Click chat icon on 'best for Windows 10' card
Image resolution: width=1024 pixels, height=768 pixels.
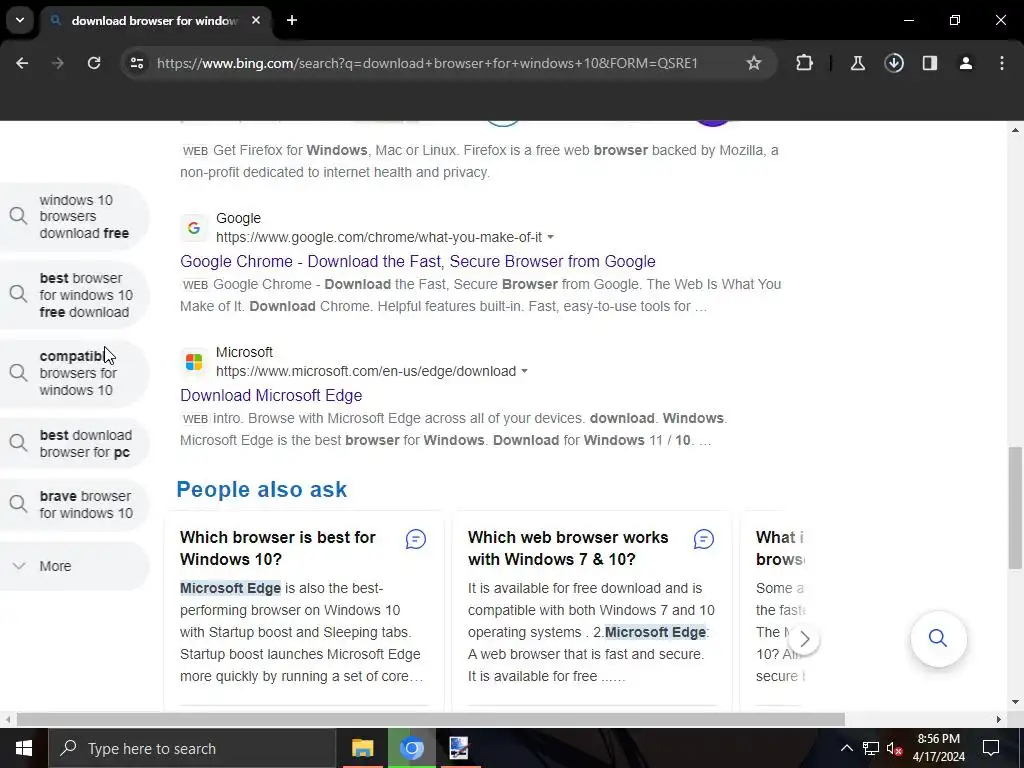(415, 539)
